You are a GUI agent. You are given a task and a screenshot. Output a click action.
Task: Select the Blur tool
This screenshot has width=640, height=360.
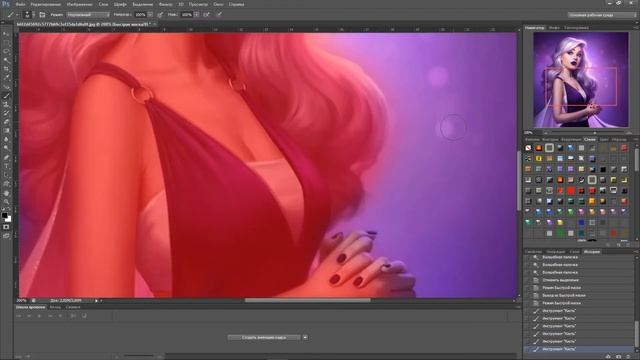click(x=6, y=140)
